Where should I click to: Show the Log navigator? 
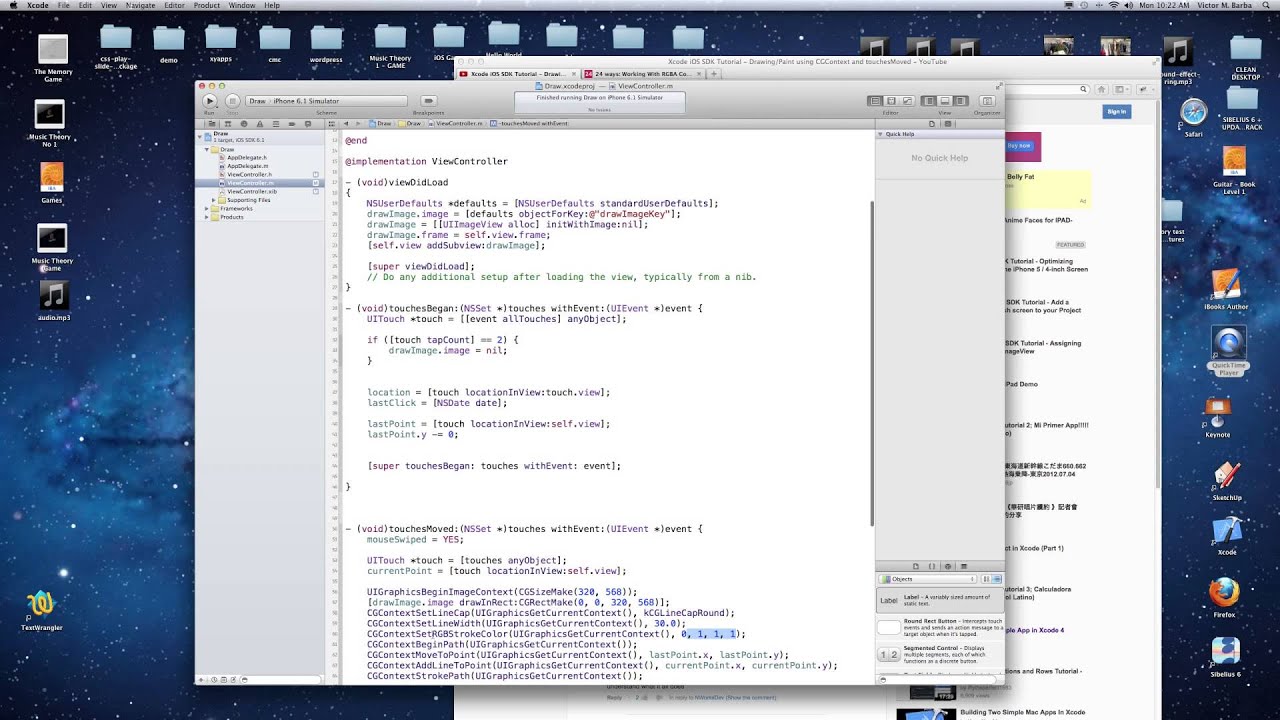point(308,124)
